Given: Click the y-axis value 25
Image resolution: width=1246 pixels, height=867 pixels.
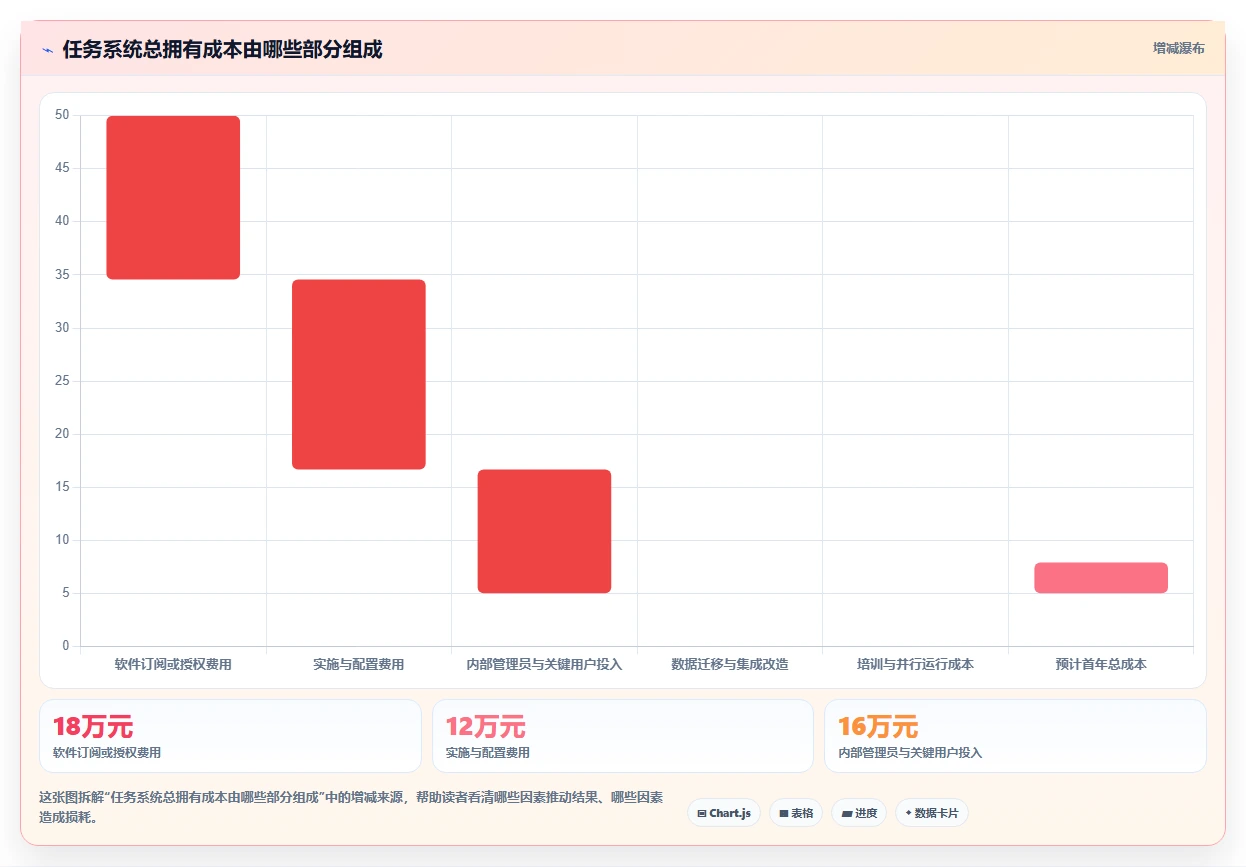Looking at the screenshot, I should (62, 381).
